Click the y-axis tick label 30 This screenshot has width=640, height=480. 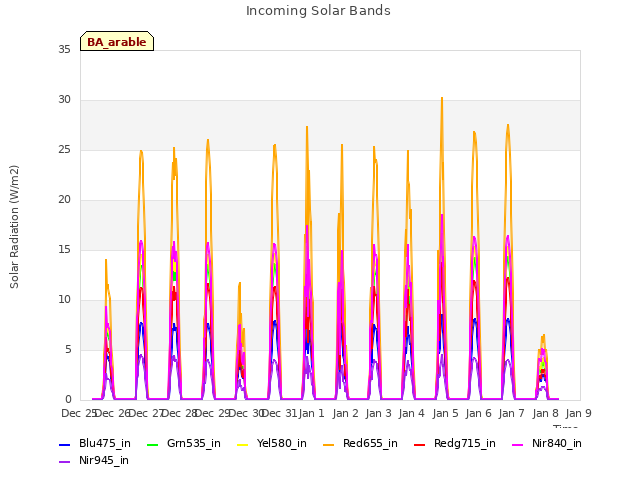click(x=64, y=100)
